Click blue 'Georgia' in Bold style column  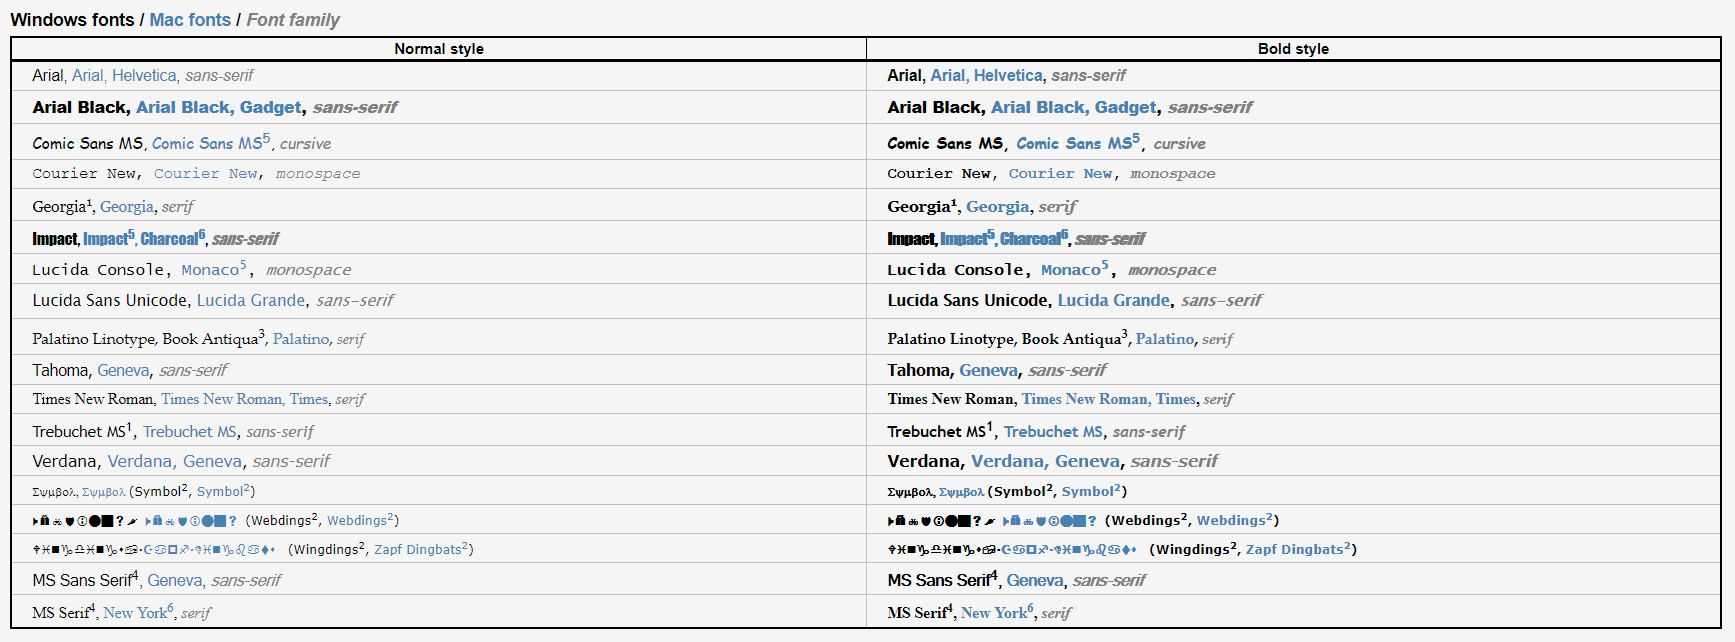pyautogui.click(x=997, y=207)
